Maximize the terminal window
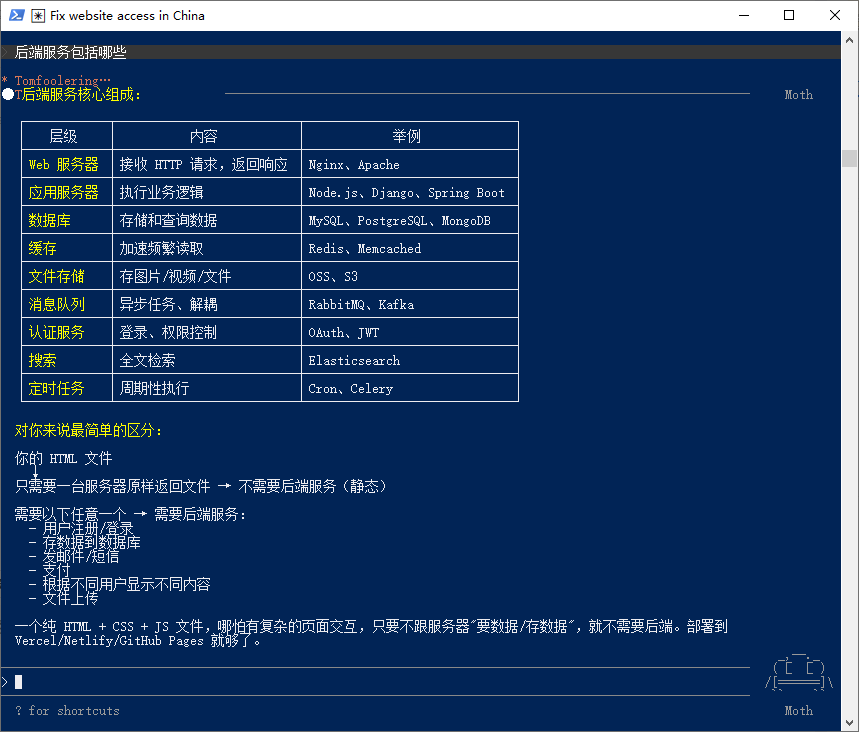 789,15
